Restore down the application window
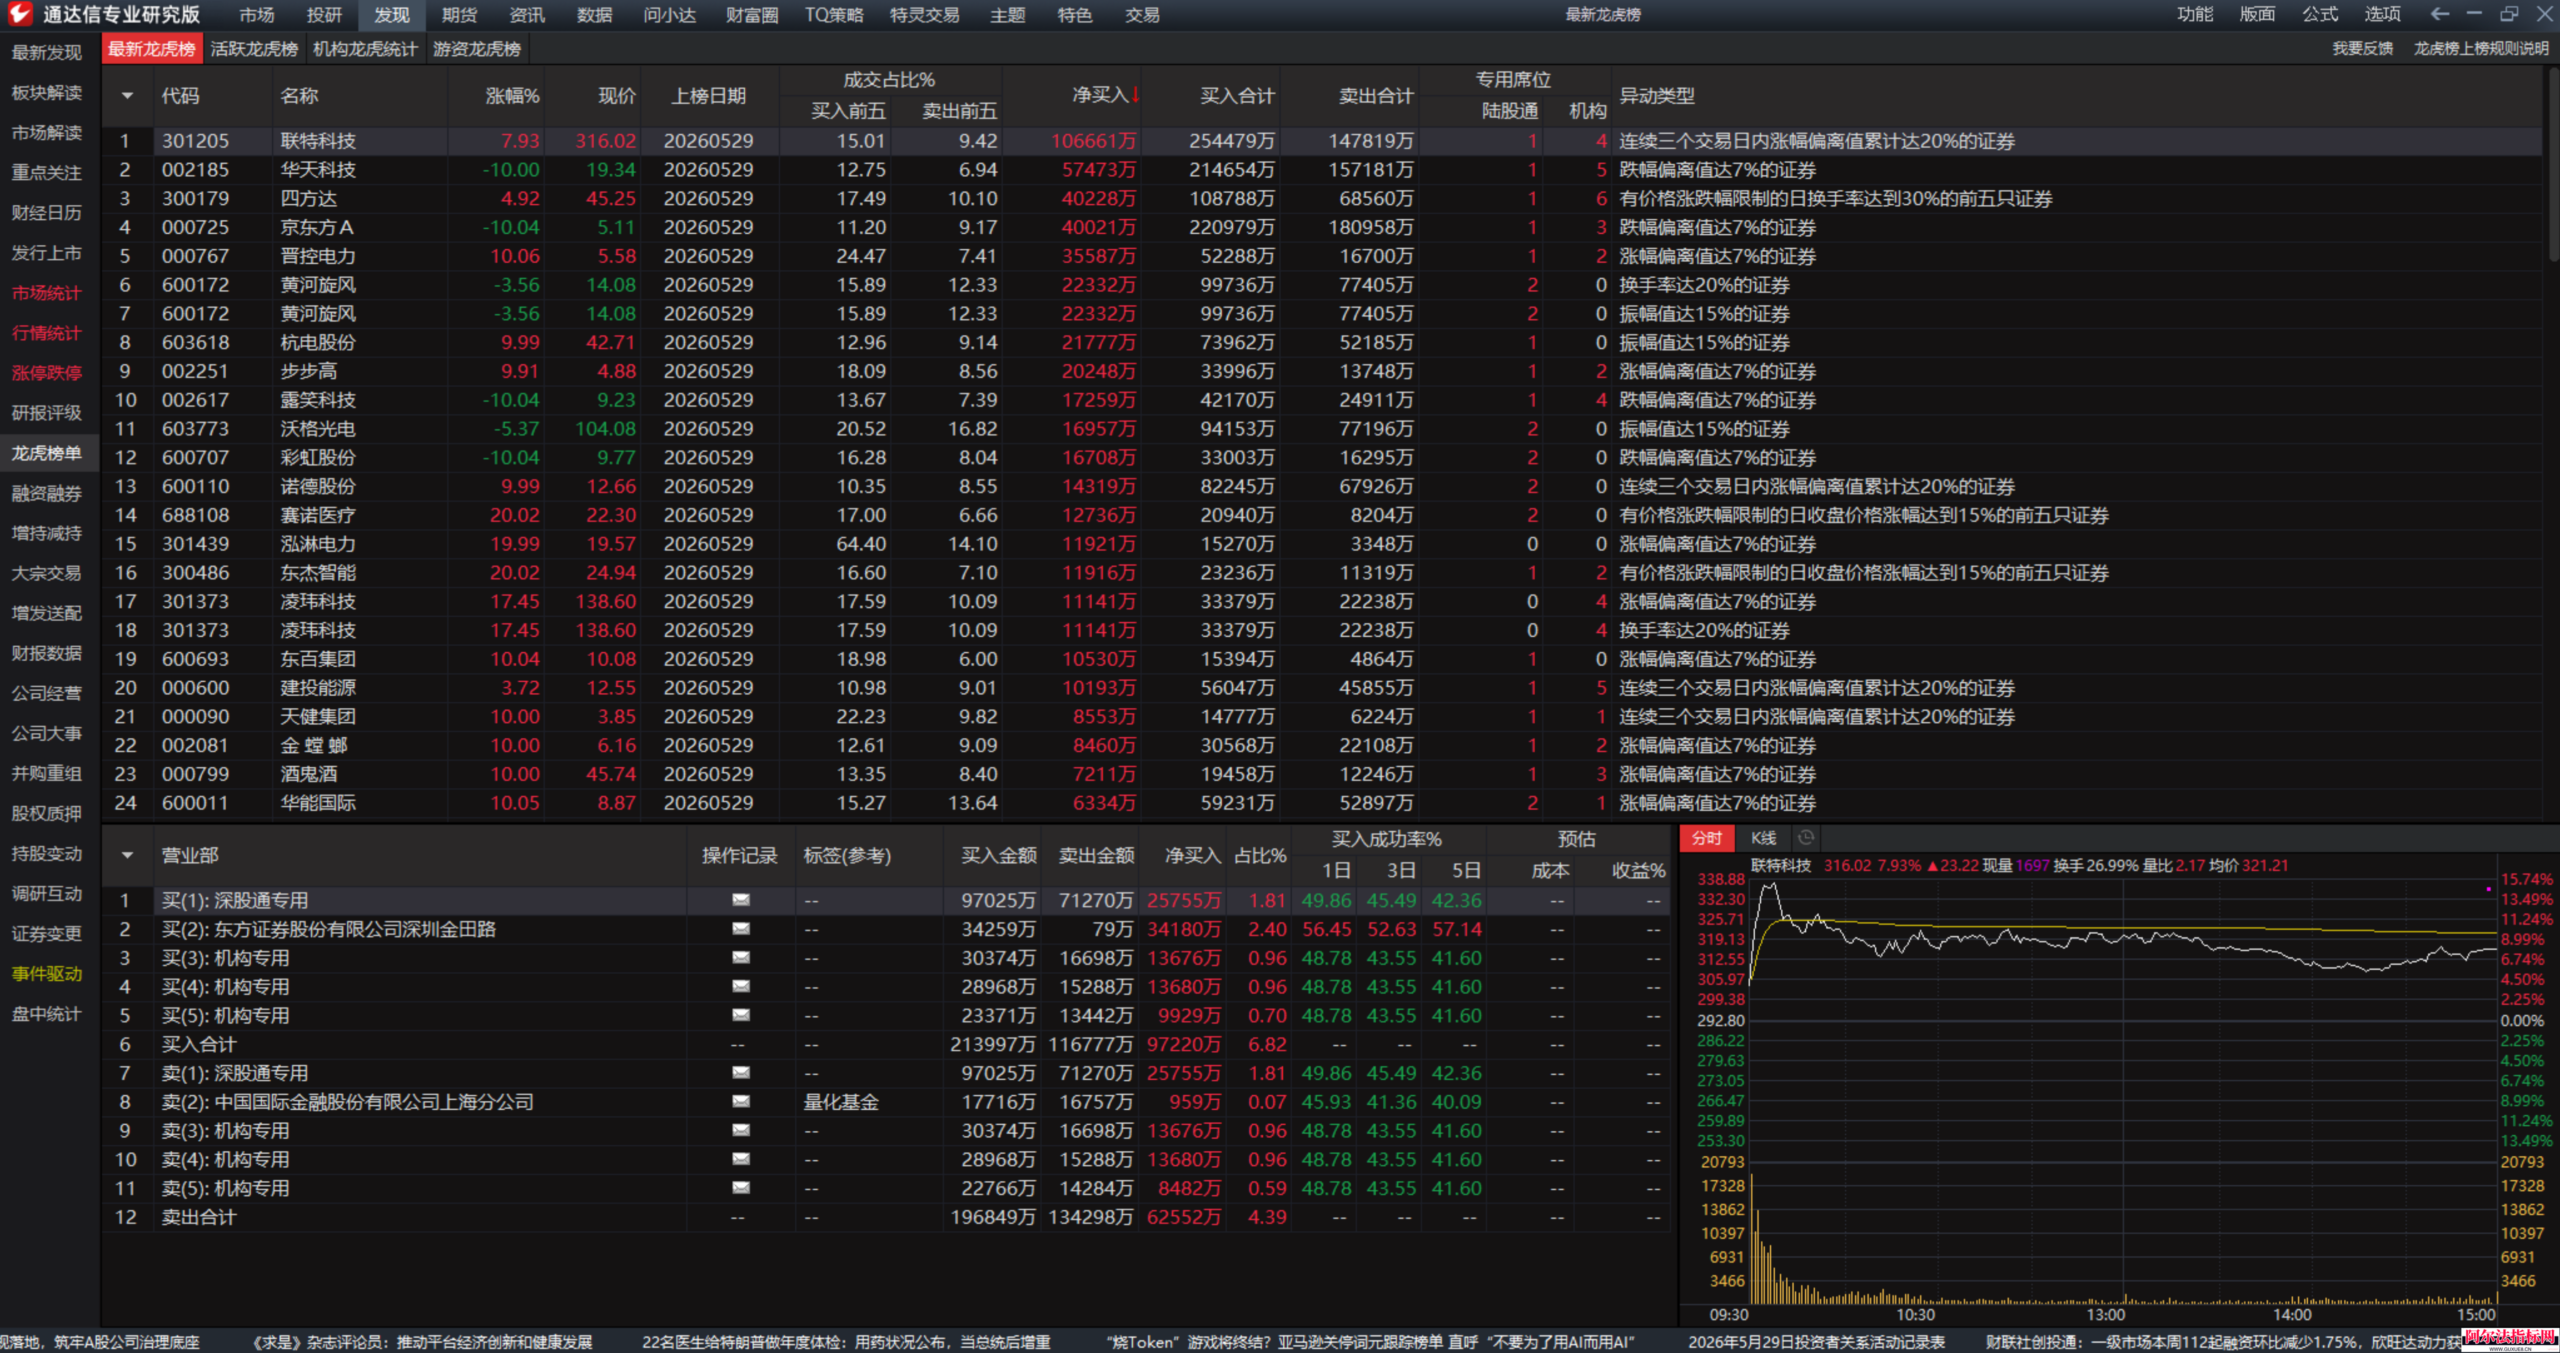The width and height of the screenshot is (2560, 1353). pos(2508,14)
